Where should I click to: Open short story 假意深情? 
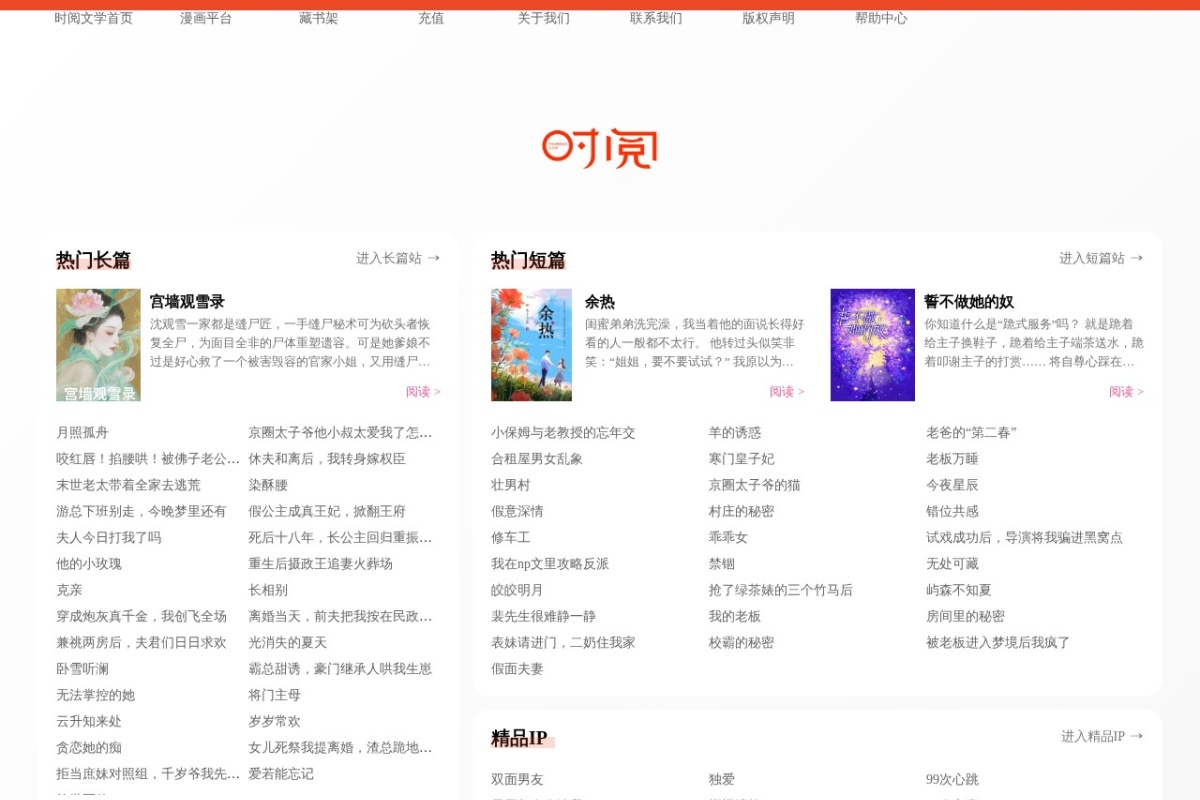[x=517, y=511]
